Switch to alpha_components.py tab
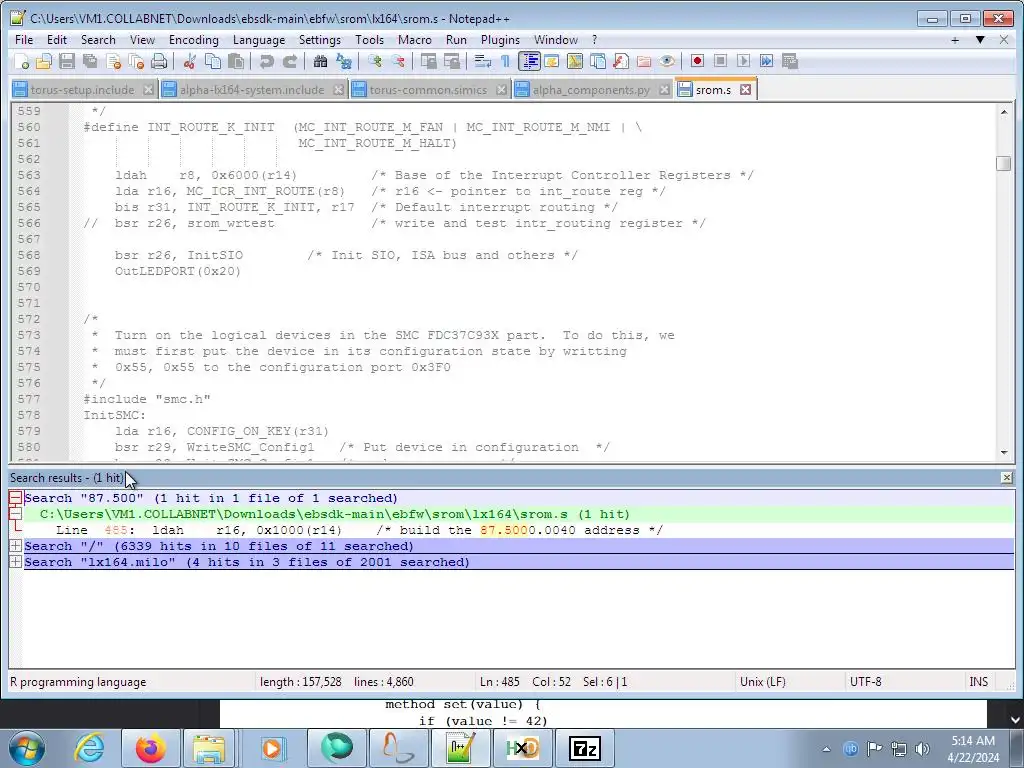Viewport: 1024px width, 768px height. pyautogui.click(x=591, y=90)
